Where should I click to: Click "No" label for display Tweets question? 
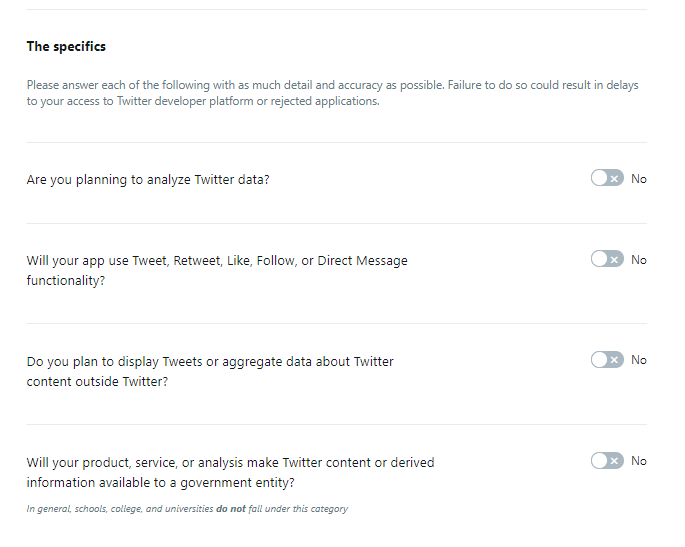point(639,360)
